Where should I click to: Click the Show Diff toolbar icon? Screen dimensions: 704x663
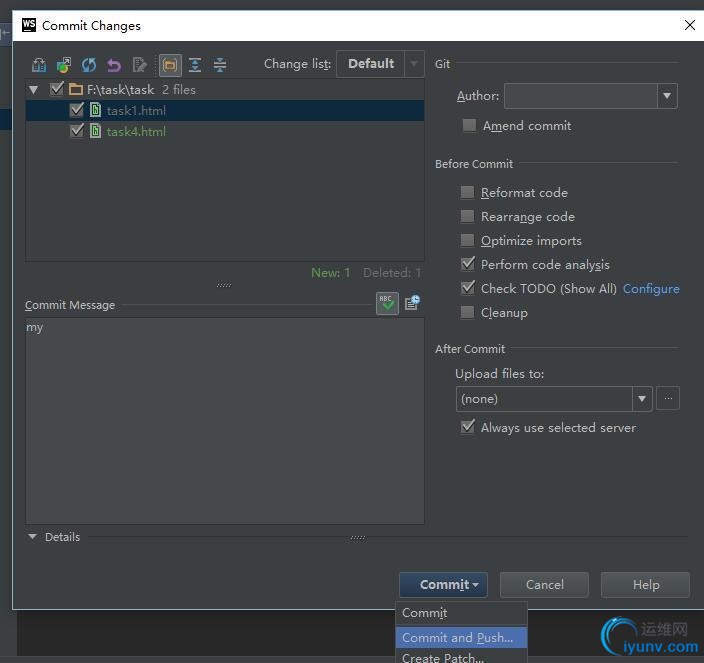tap(39, 65)
